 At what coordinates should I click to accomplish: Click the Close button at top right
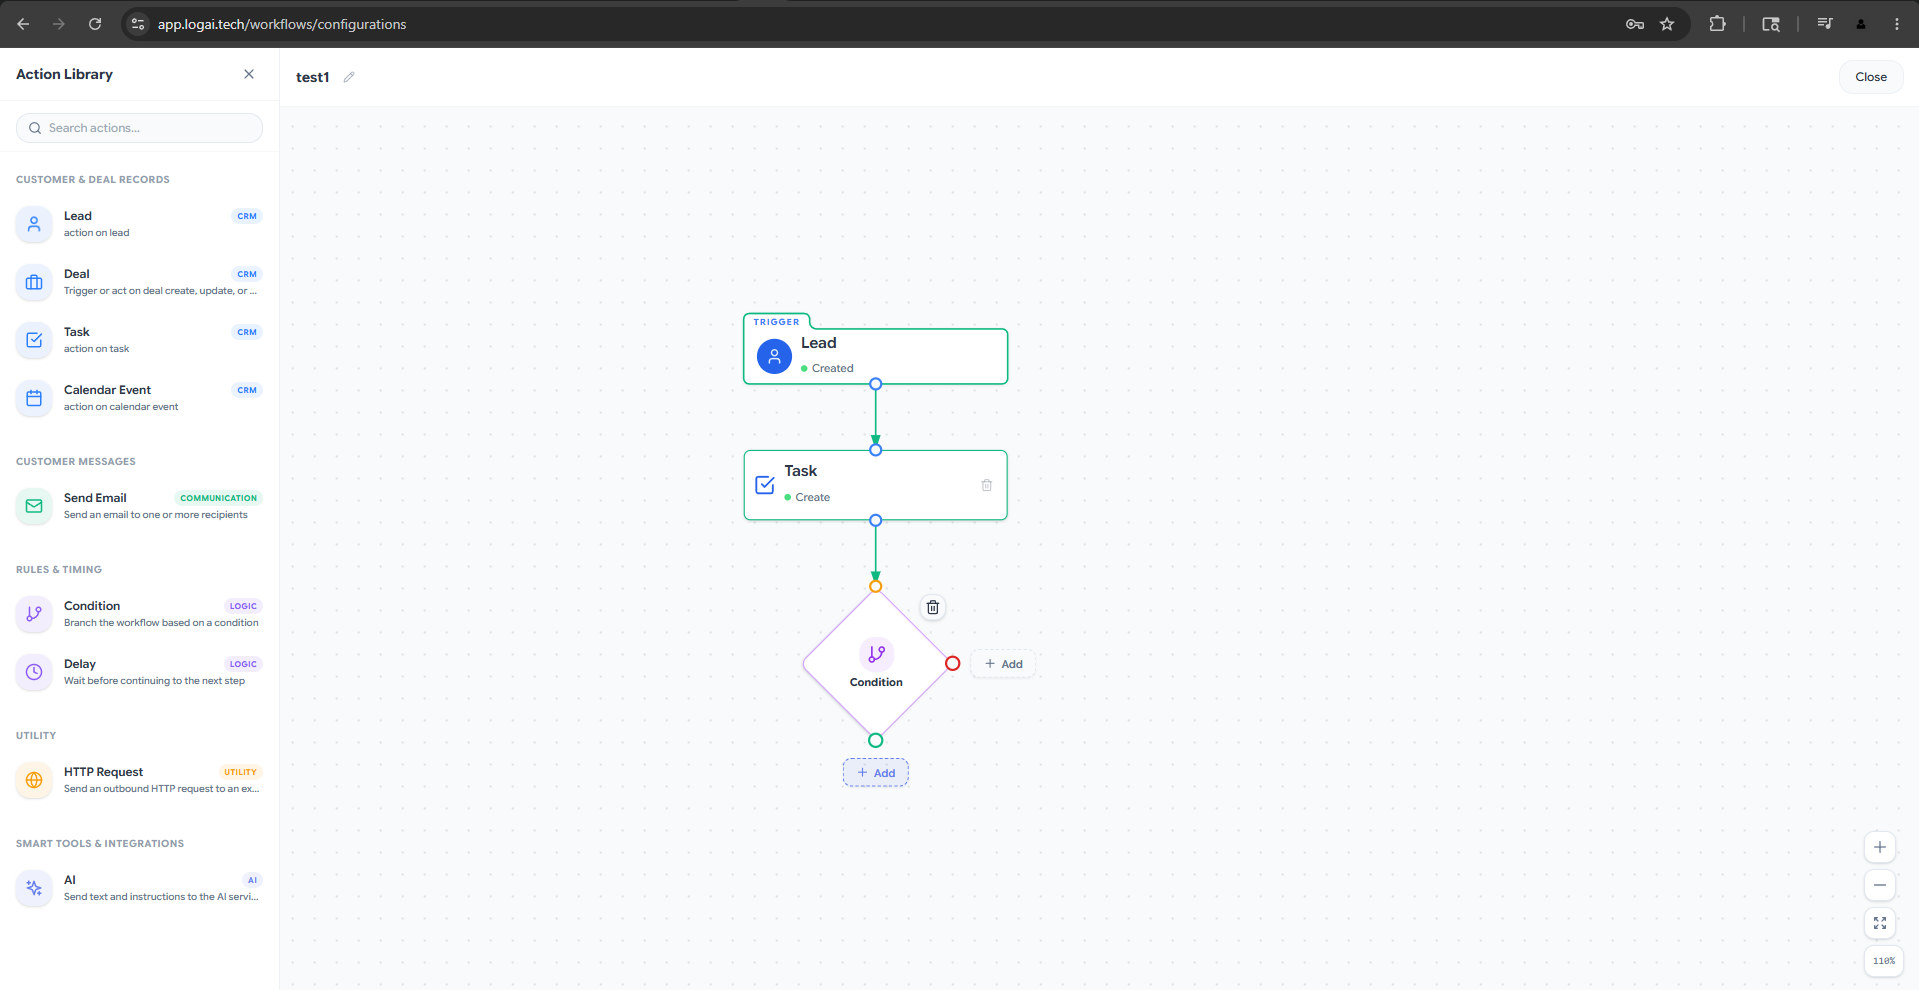[1870, 77]
